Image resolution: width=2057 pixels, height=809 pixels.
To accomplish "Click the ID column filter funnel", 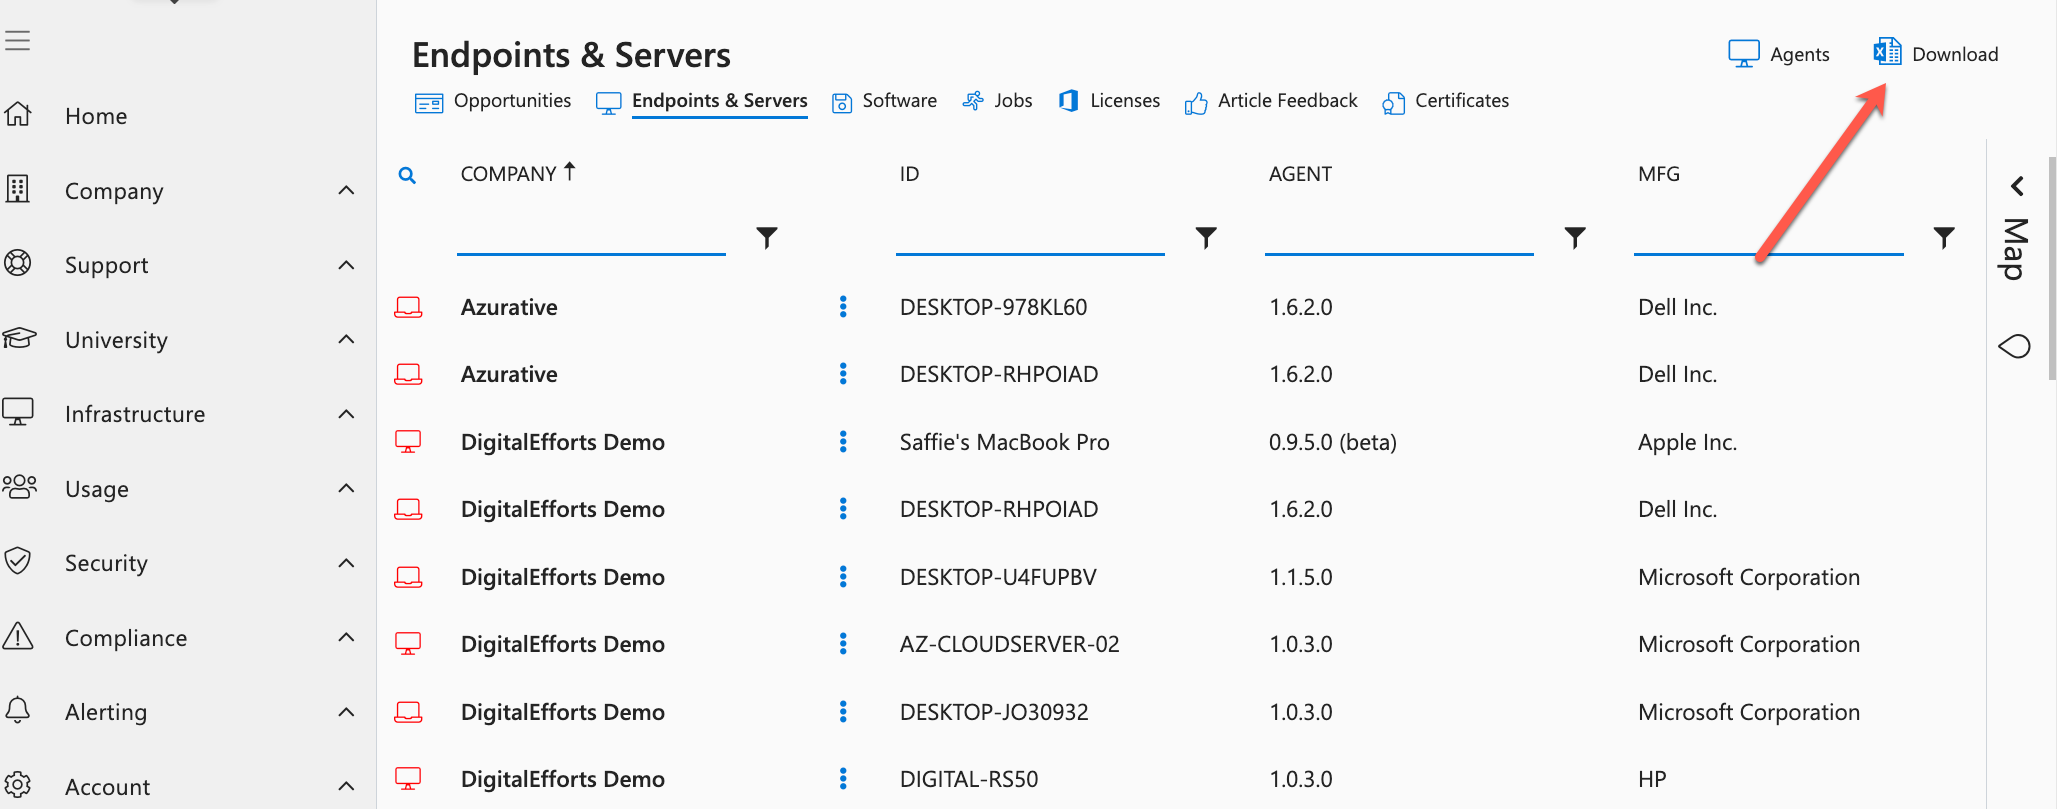I will 1206,237.
